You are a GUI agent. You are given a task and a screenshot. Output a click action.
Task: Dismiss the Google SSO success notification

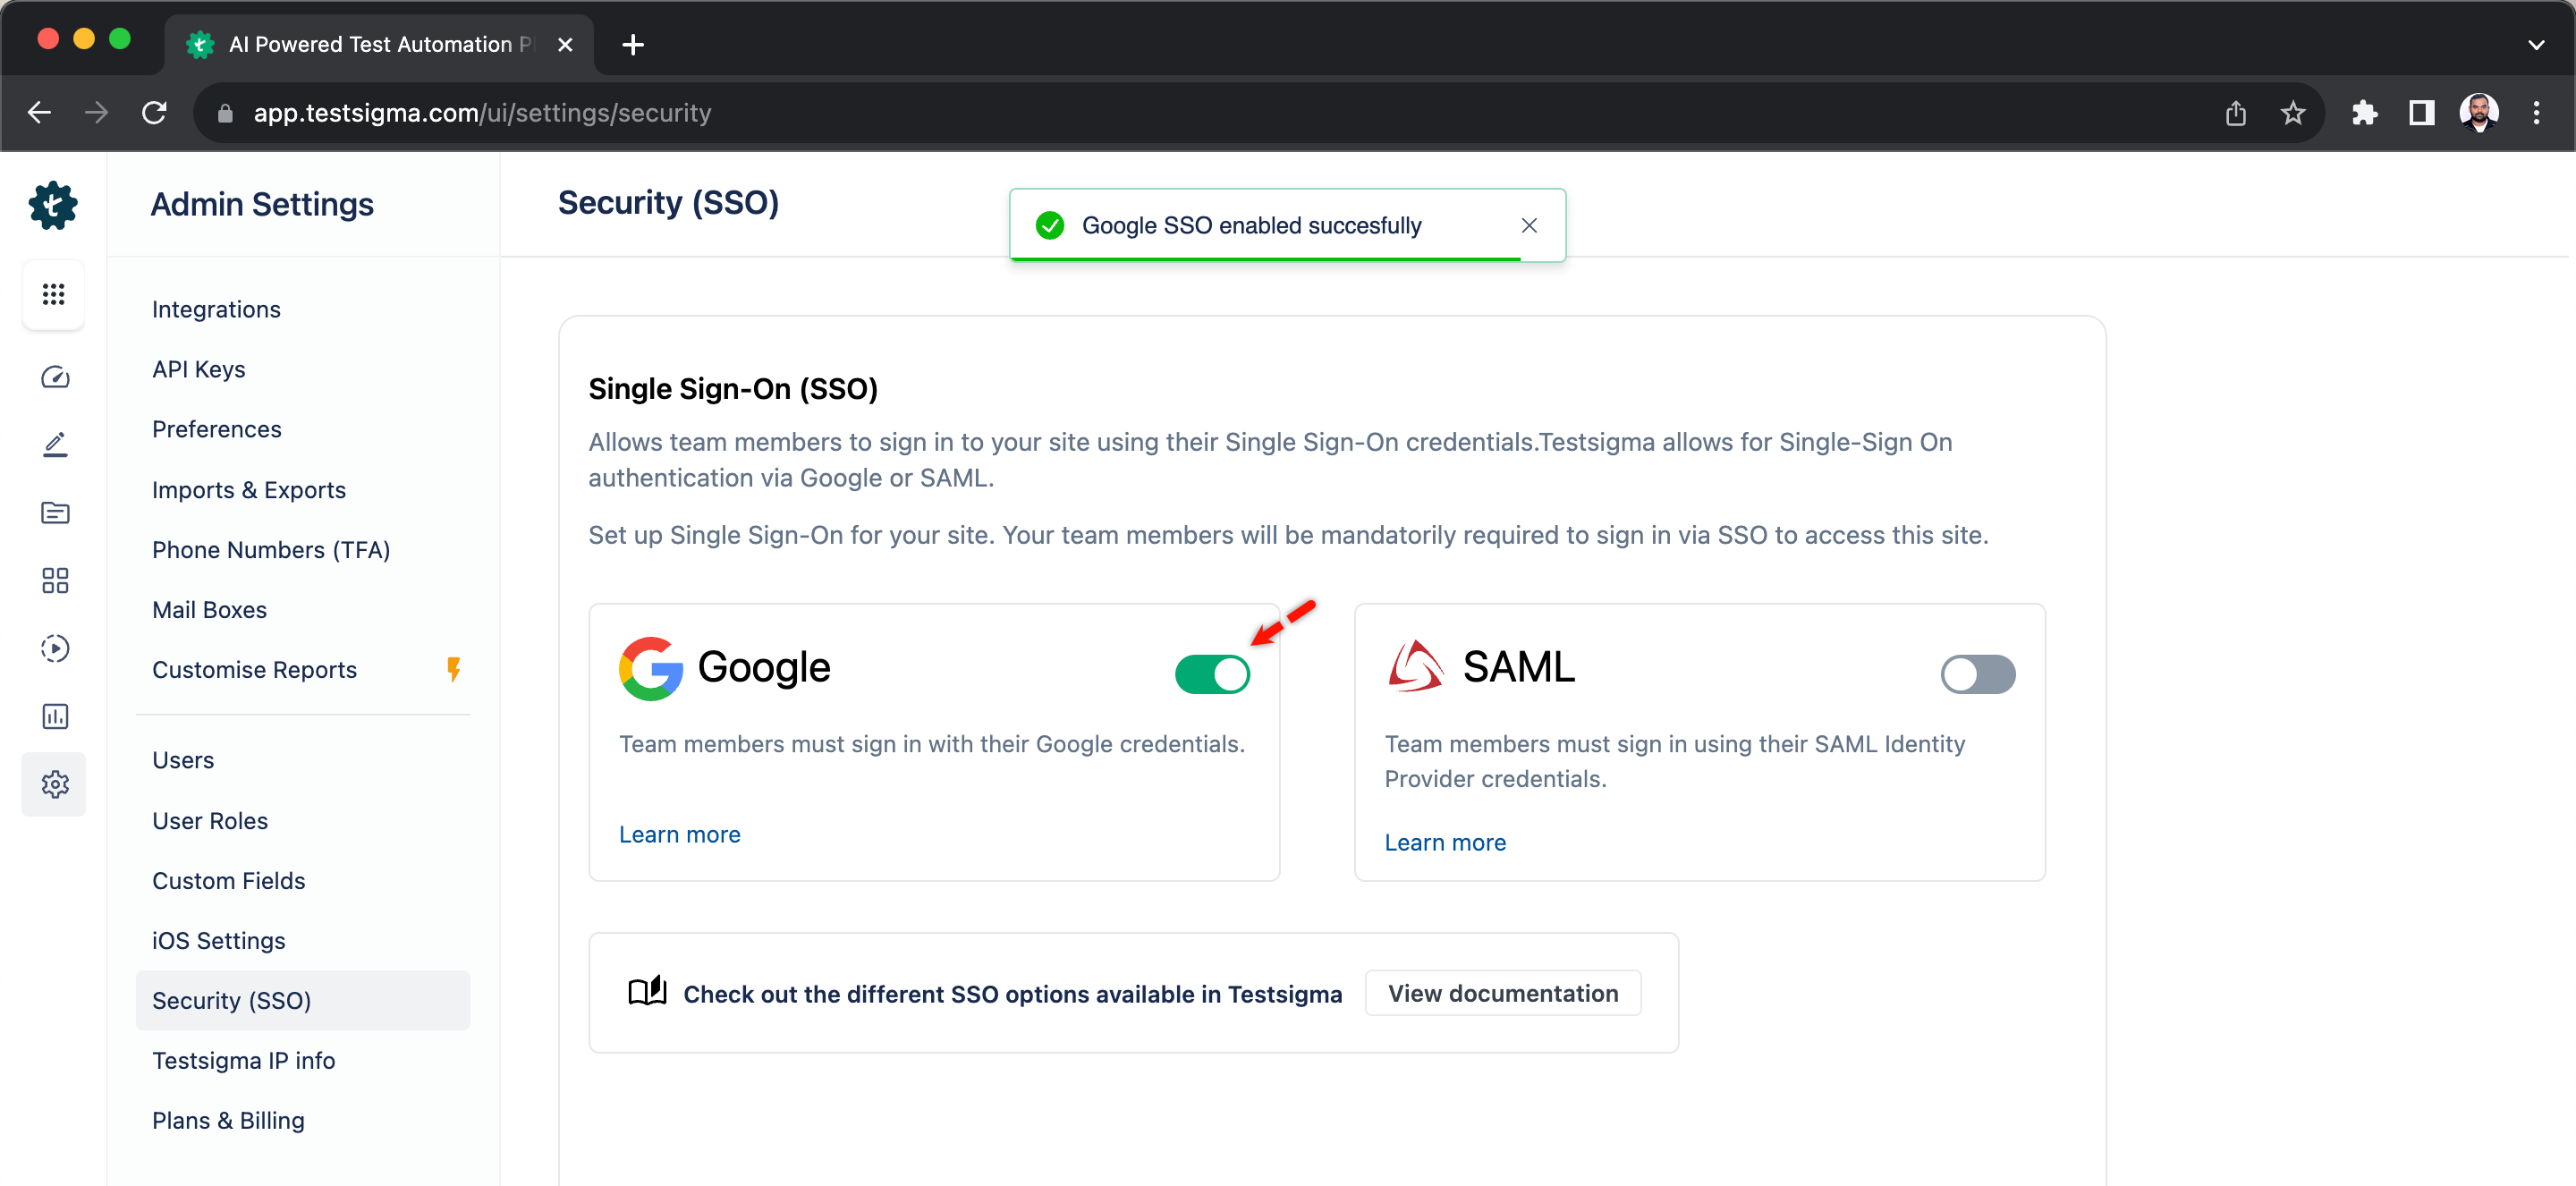[1526, 225]
